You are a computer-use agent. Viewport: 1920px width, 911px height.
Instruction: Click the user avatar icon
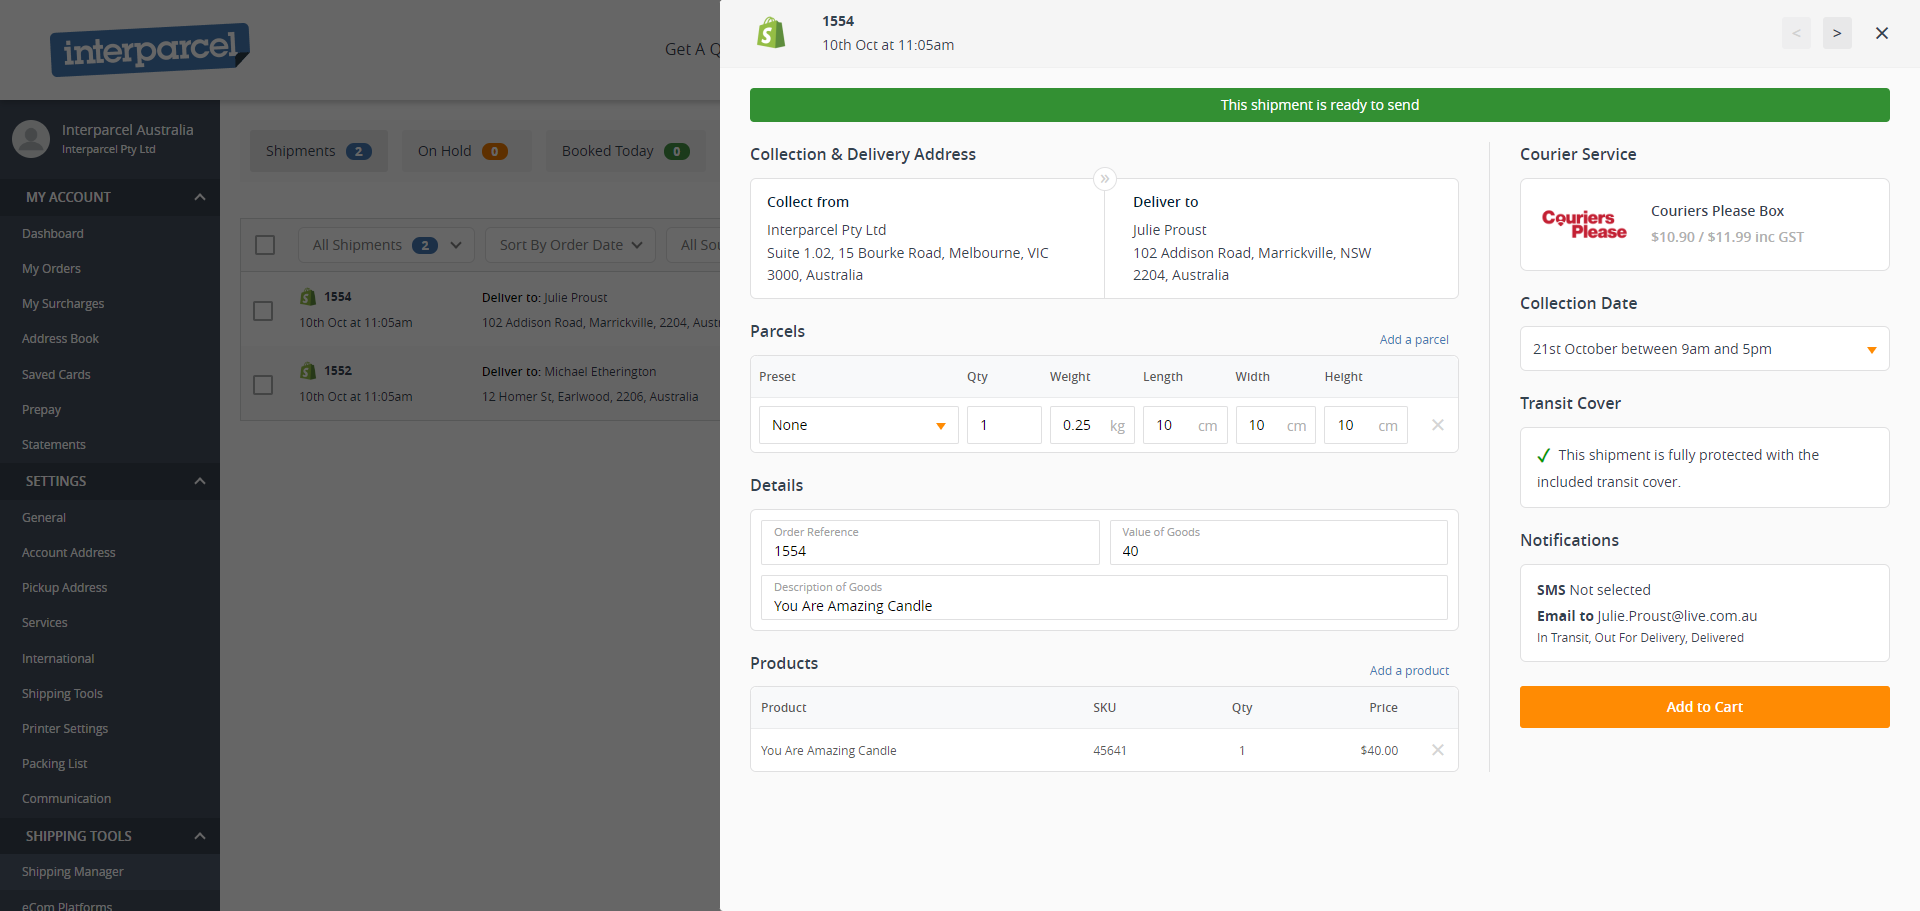pos(31,139)
